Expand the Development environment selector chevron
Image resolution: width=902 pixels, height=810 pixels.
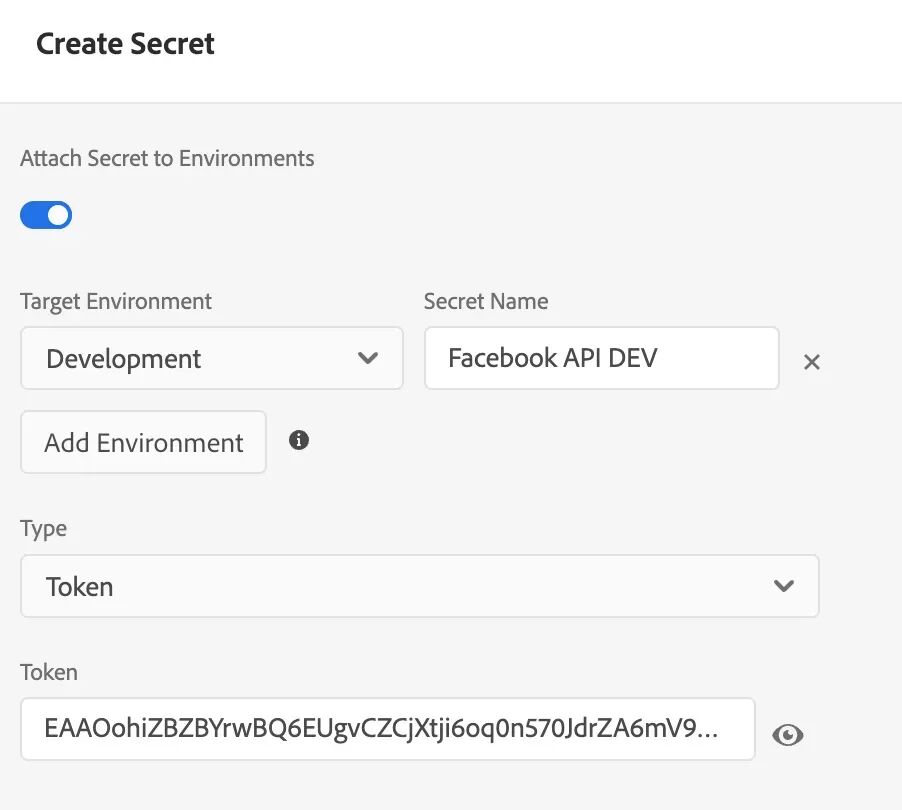point(367,358)
